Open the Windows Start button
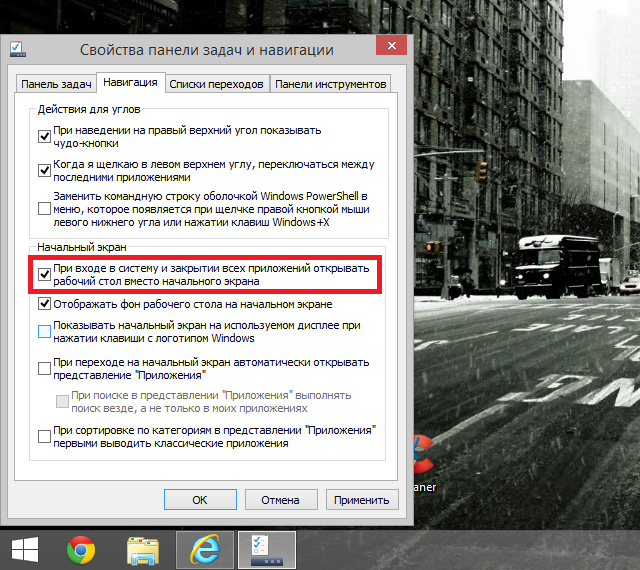Viewport: 640px width, 570px height. click(25, 549)
